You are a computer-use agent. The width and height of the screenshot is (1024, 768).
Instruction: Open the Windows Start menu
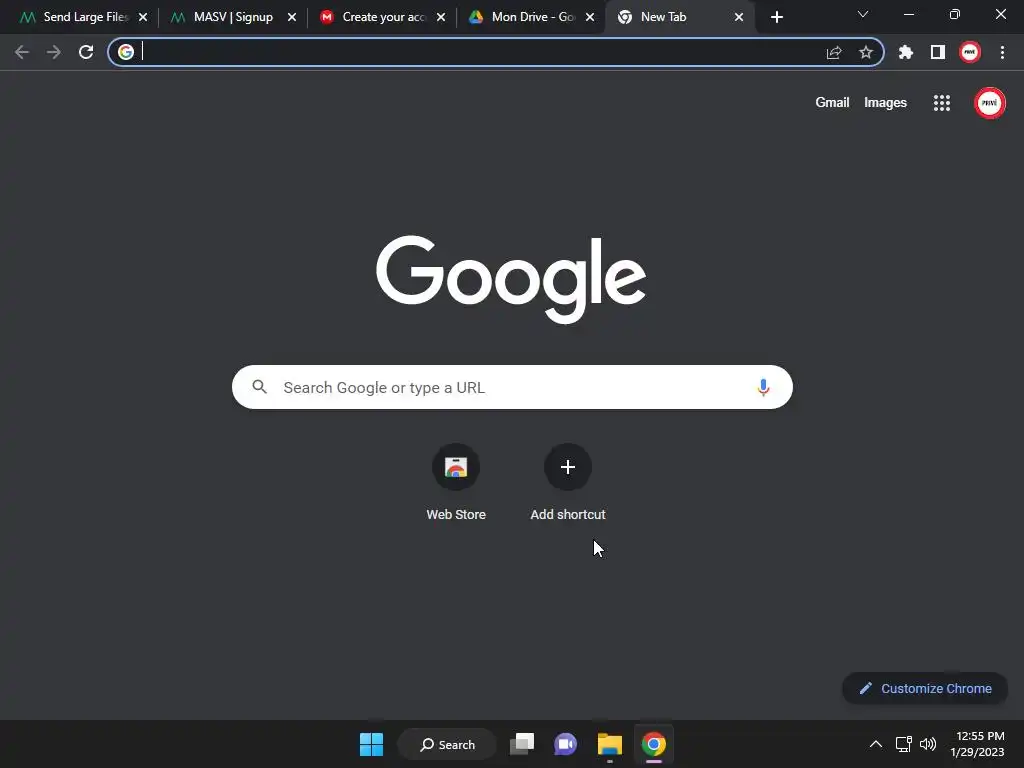click(x=372, y=744)
